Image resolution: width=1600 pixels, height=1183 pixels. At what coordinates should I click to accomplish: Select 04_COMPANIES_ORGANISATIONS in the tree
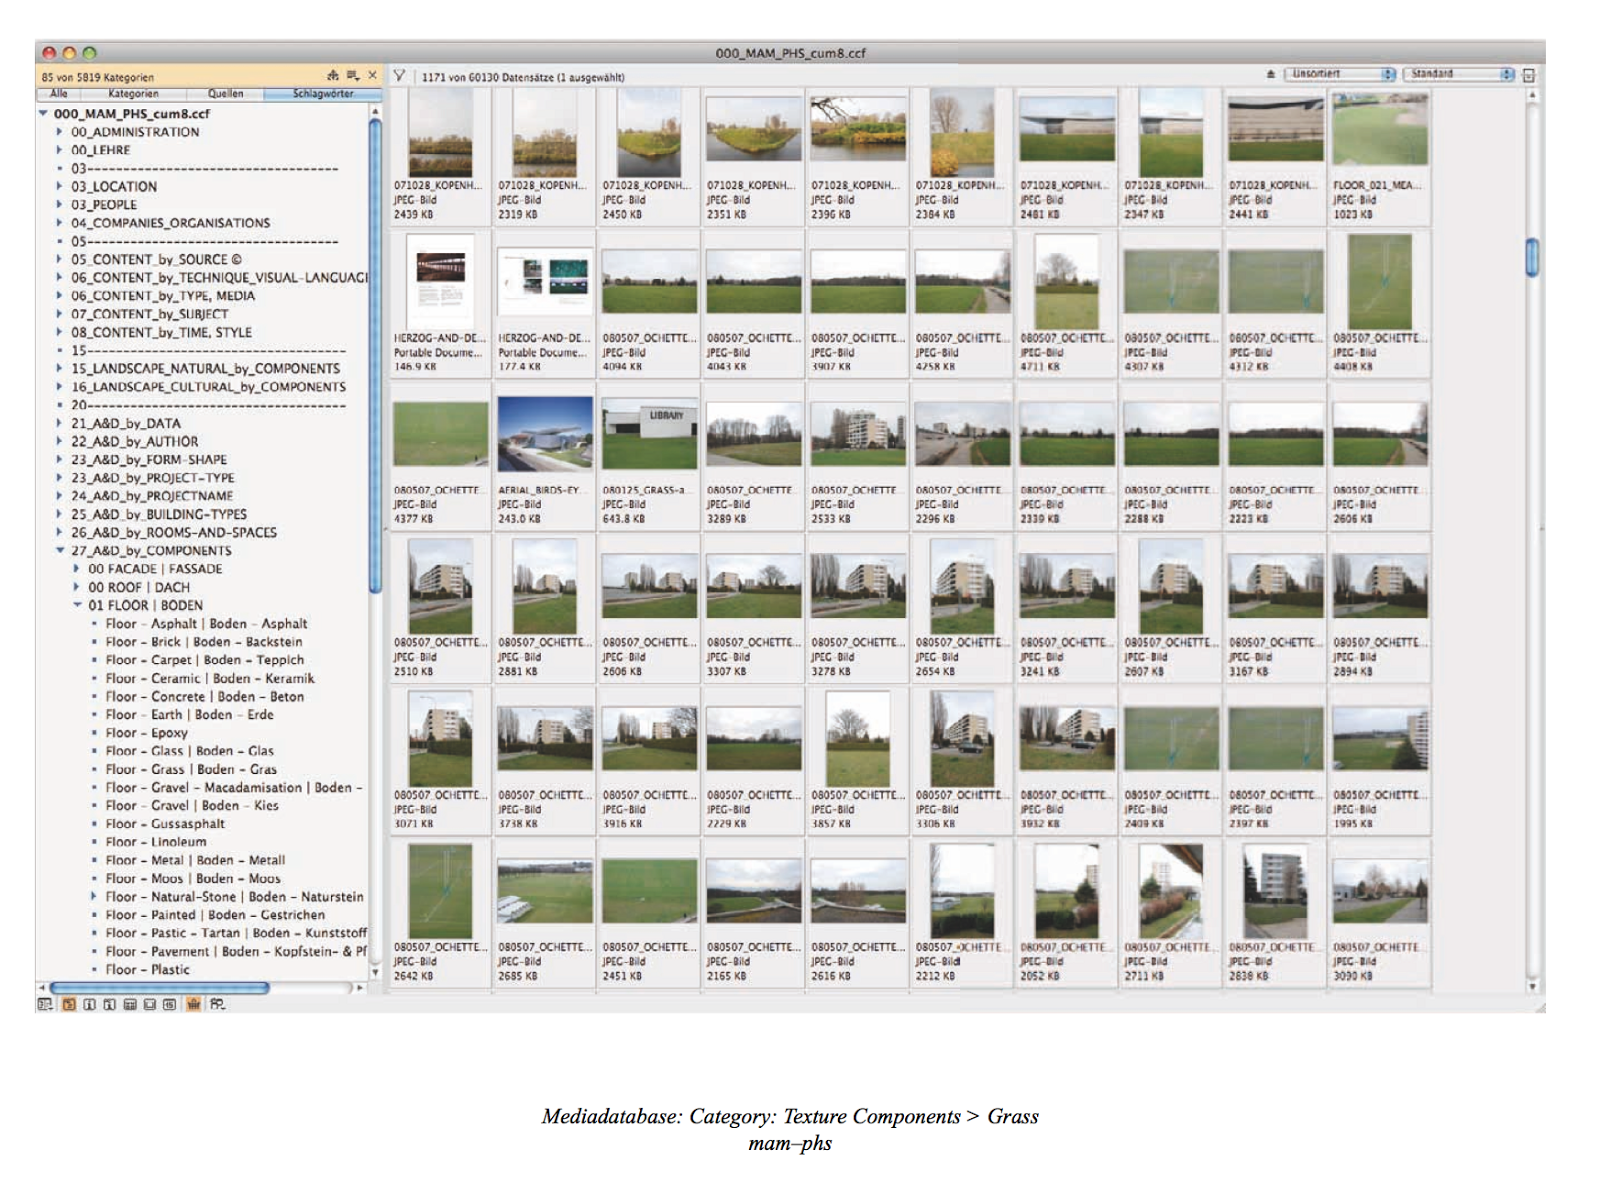point(170,223)
